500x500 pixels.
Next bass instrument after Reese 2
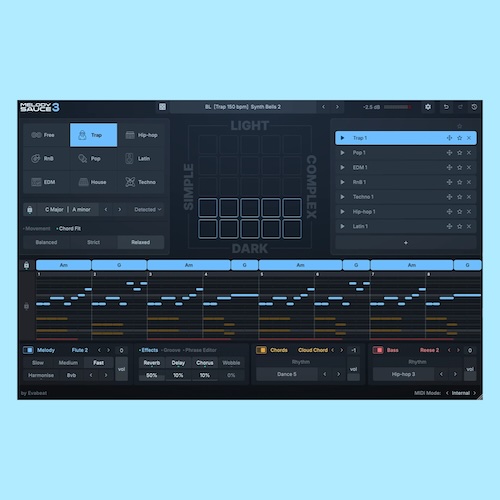[x=458, y=350]
